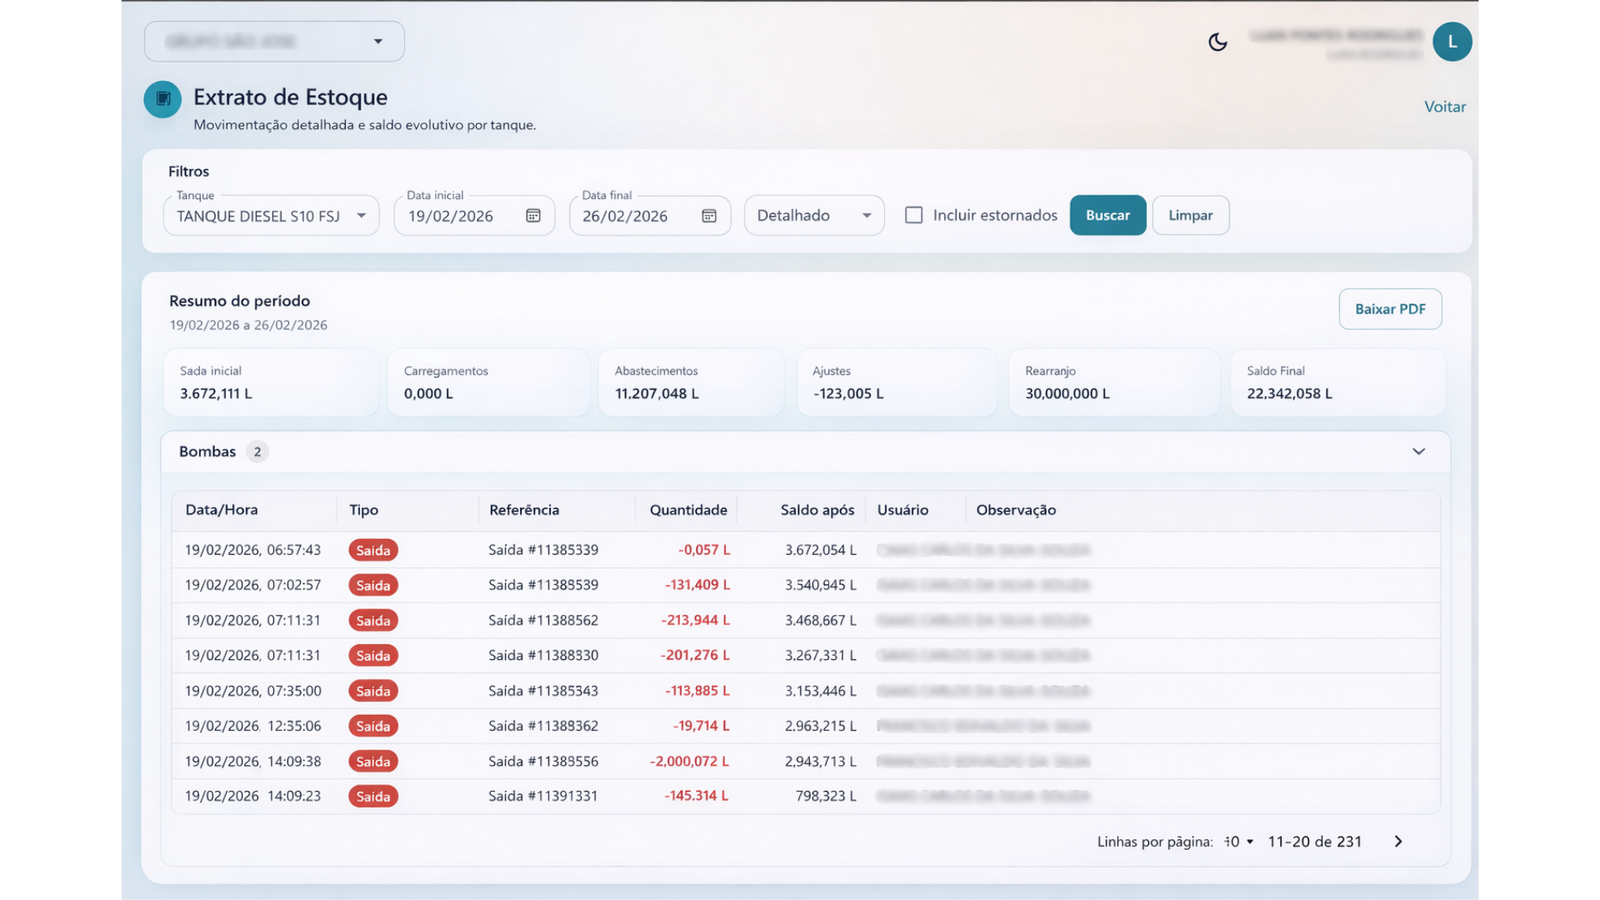Click the Extrato de Estoque page icon
The image size is (1600, 900).
tap(163, 99)
